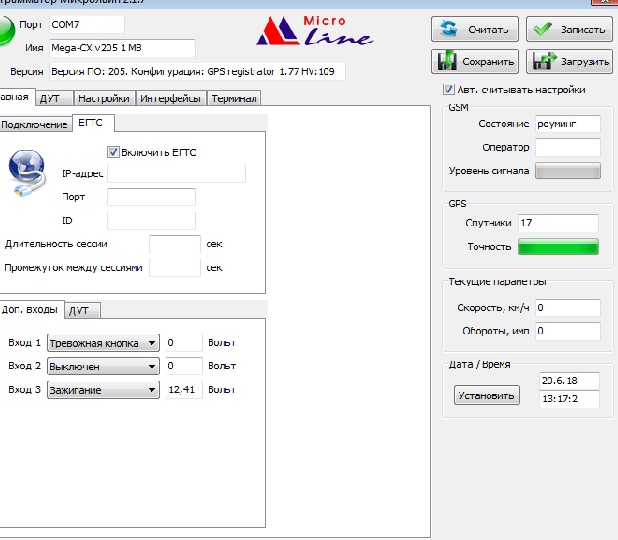The height and width of the screenshot is (540, 618).
Task: Switch to the Настройки tab
Action: coord(103,99)
